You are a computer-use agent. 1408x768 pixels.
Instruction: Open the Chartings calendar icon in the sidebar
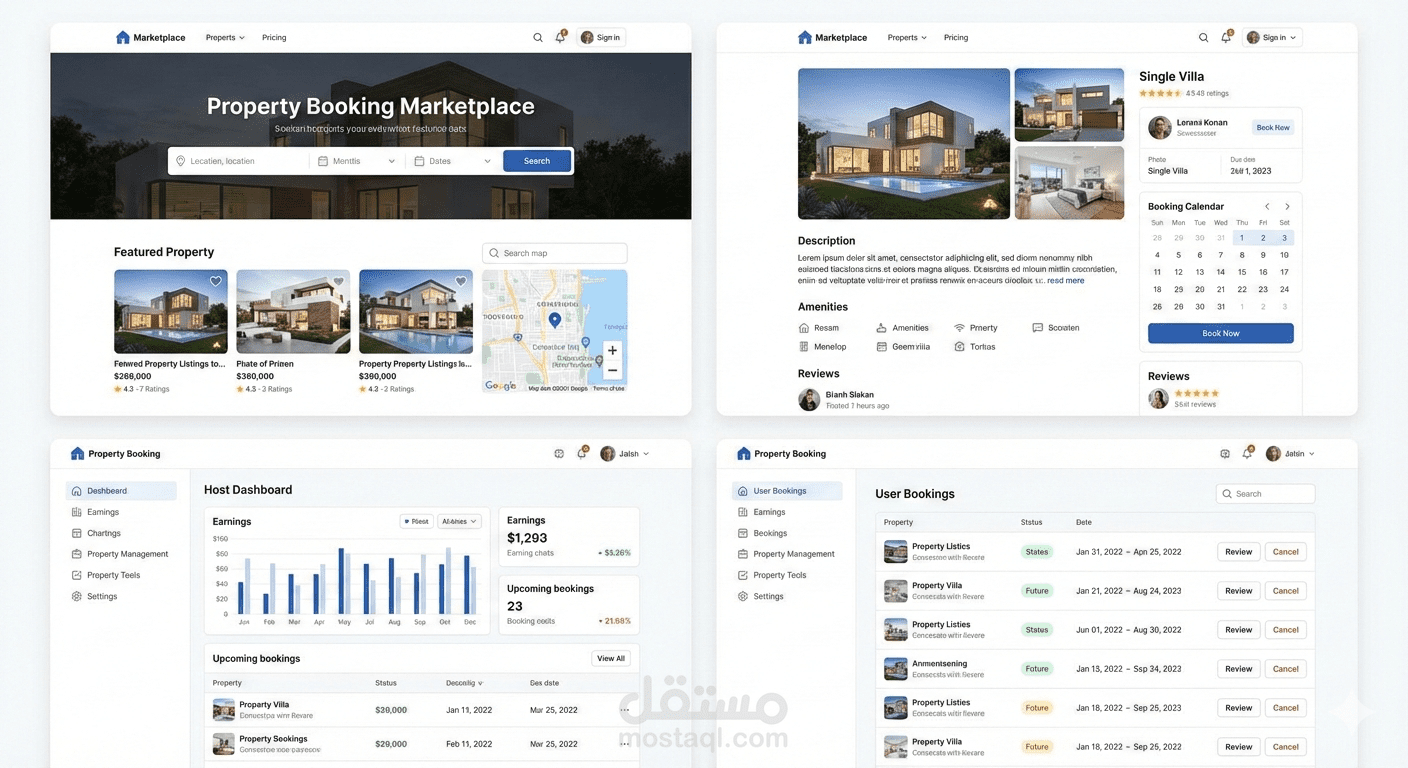click(x=77, y=533)
